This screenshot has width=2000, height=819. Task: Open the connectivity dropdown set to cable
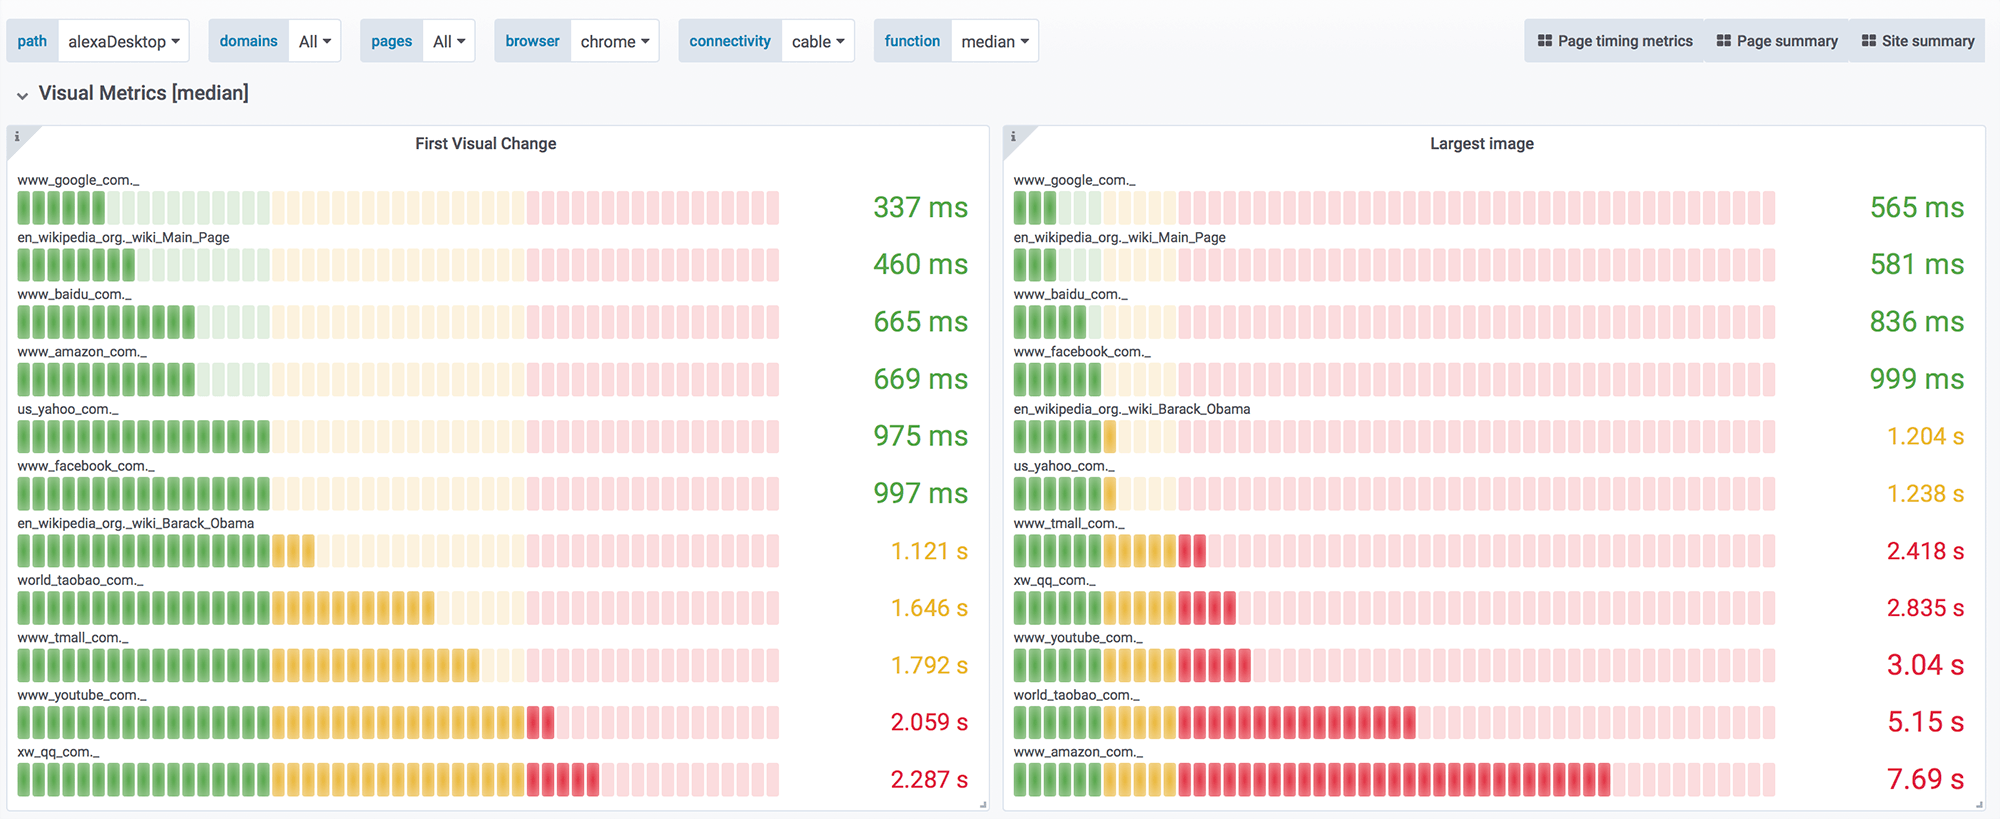click(817, 41)
